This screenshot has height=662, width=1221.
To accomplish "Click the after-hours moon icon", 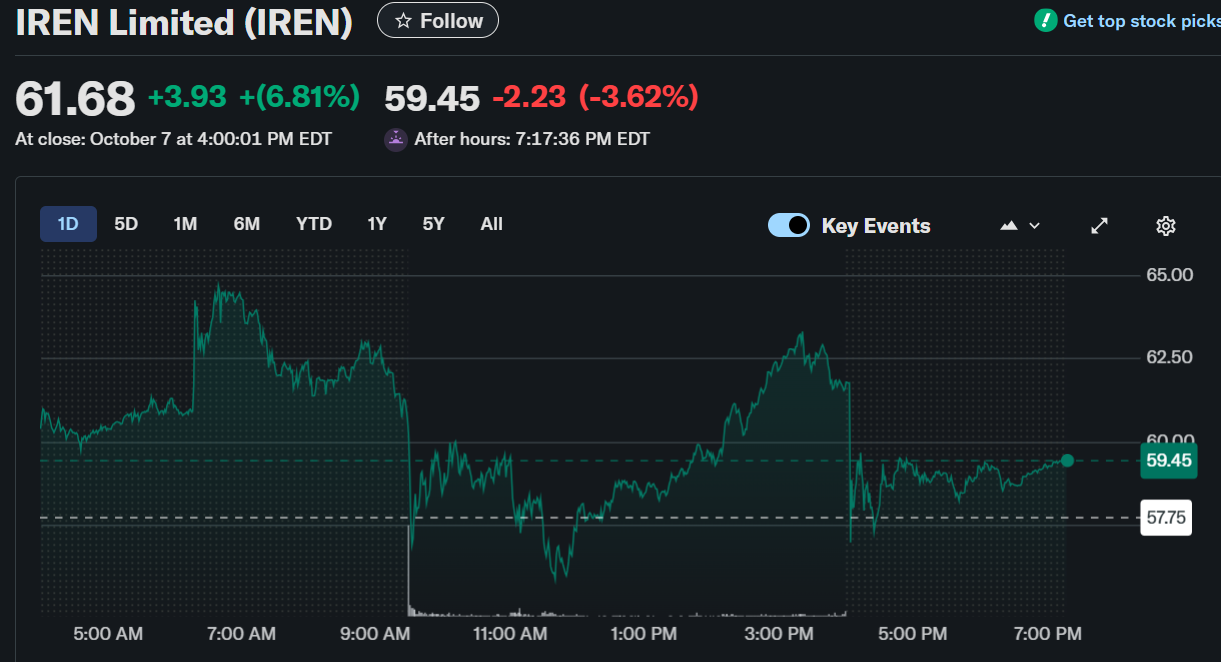I will [396, 140].
